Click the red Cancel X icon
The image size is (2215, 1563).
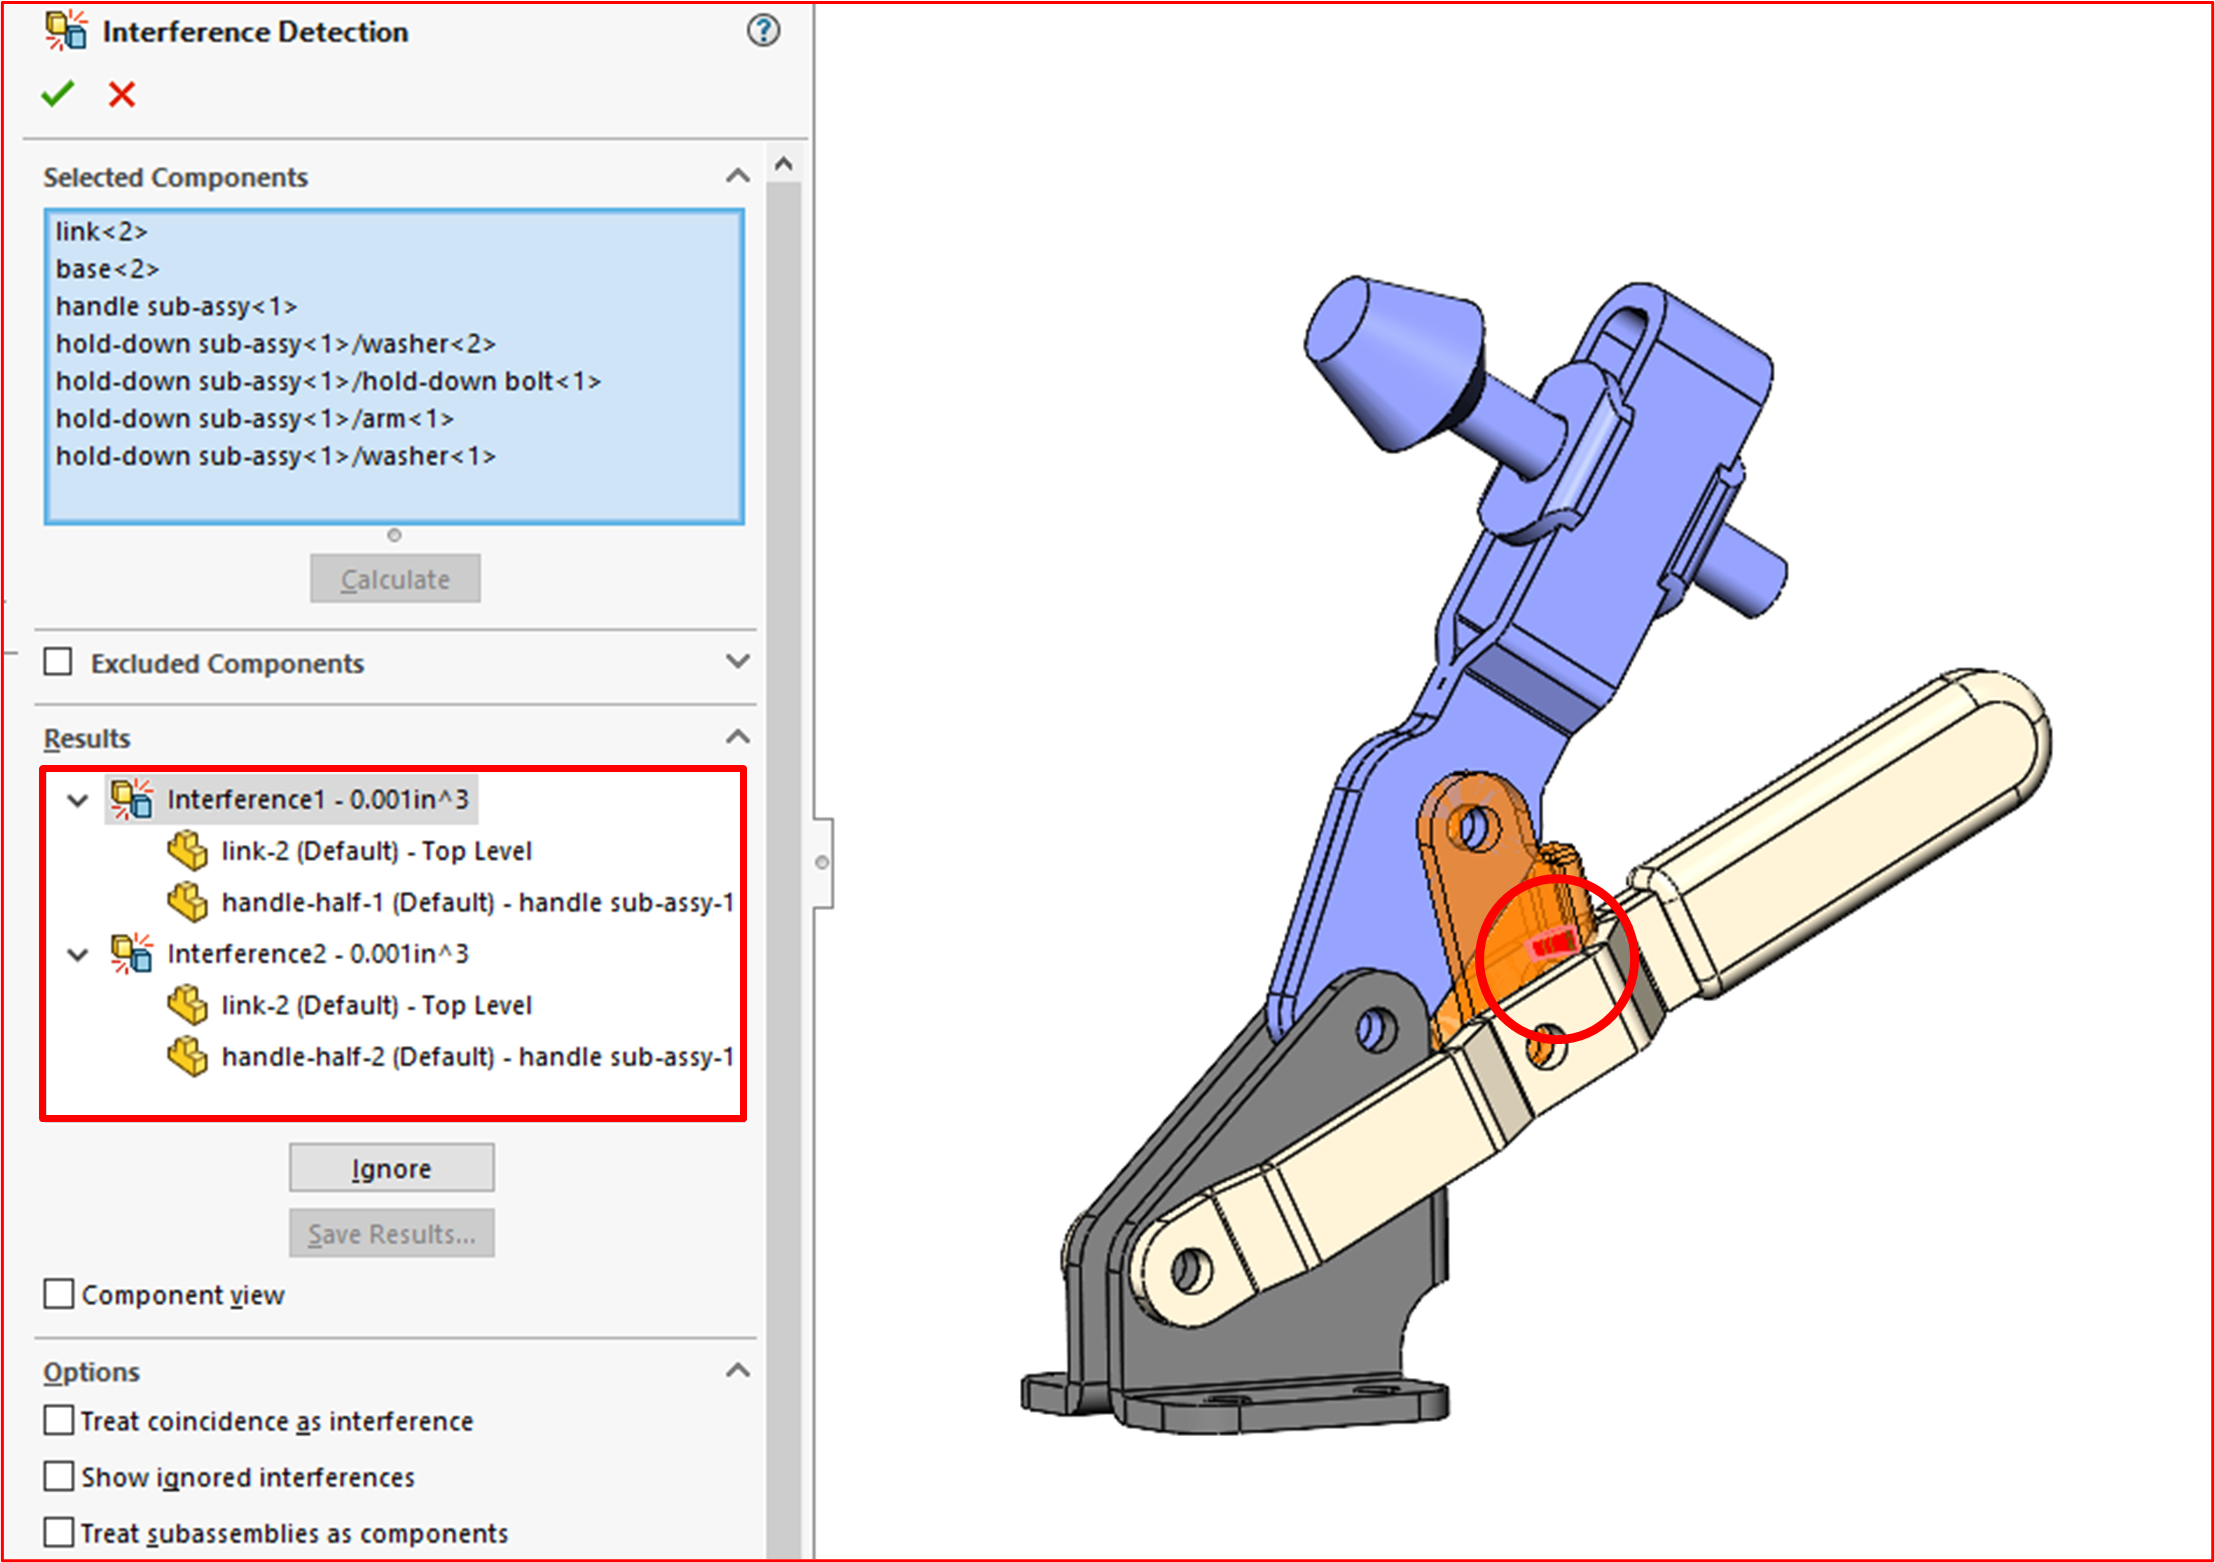(122, 94)
